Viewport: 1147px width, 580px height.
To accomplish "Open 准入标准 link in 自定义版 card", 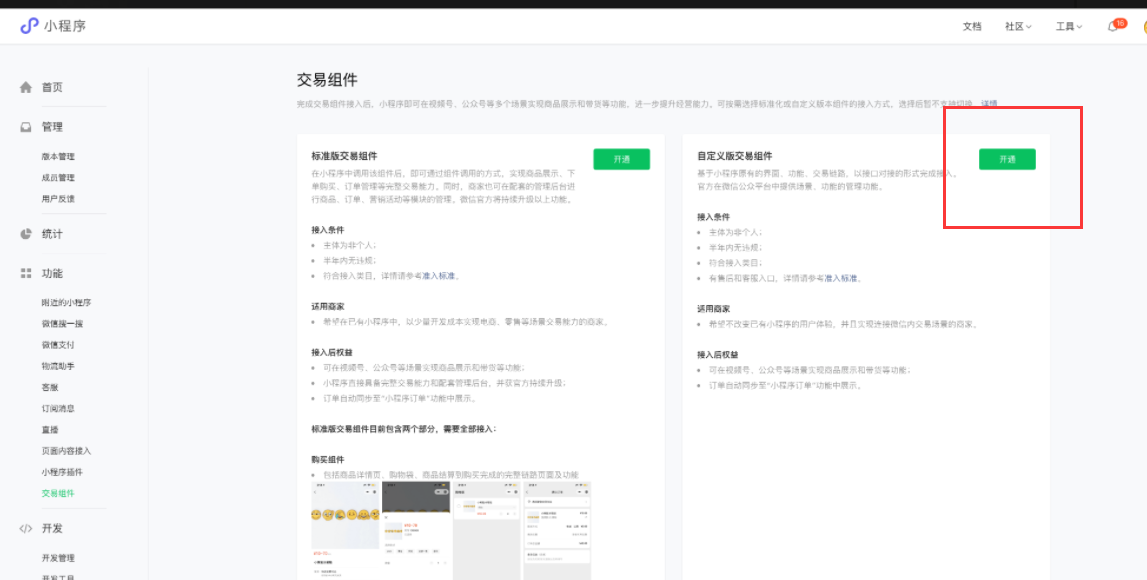I will point(841,278).
